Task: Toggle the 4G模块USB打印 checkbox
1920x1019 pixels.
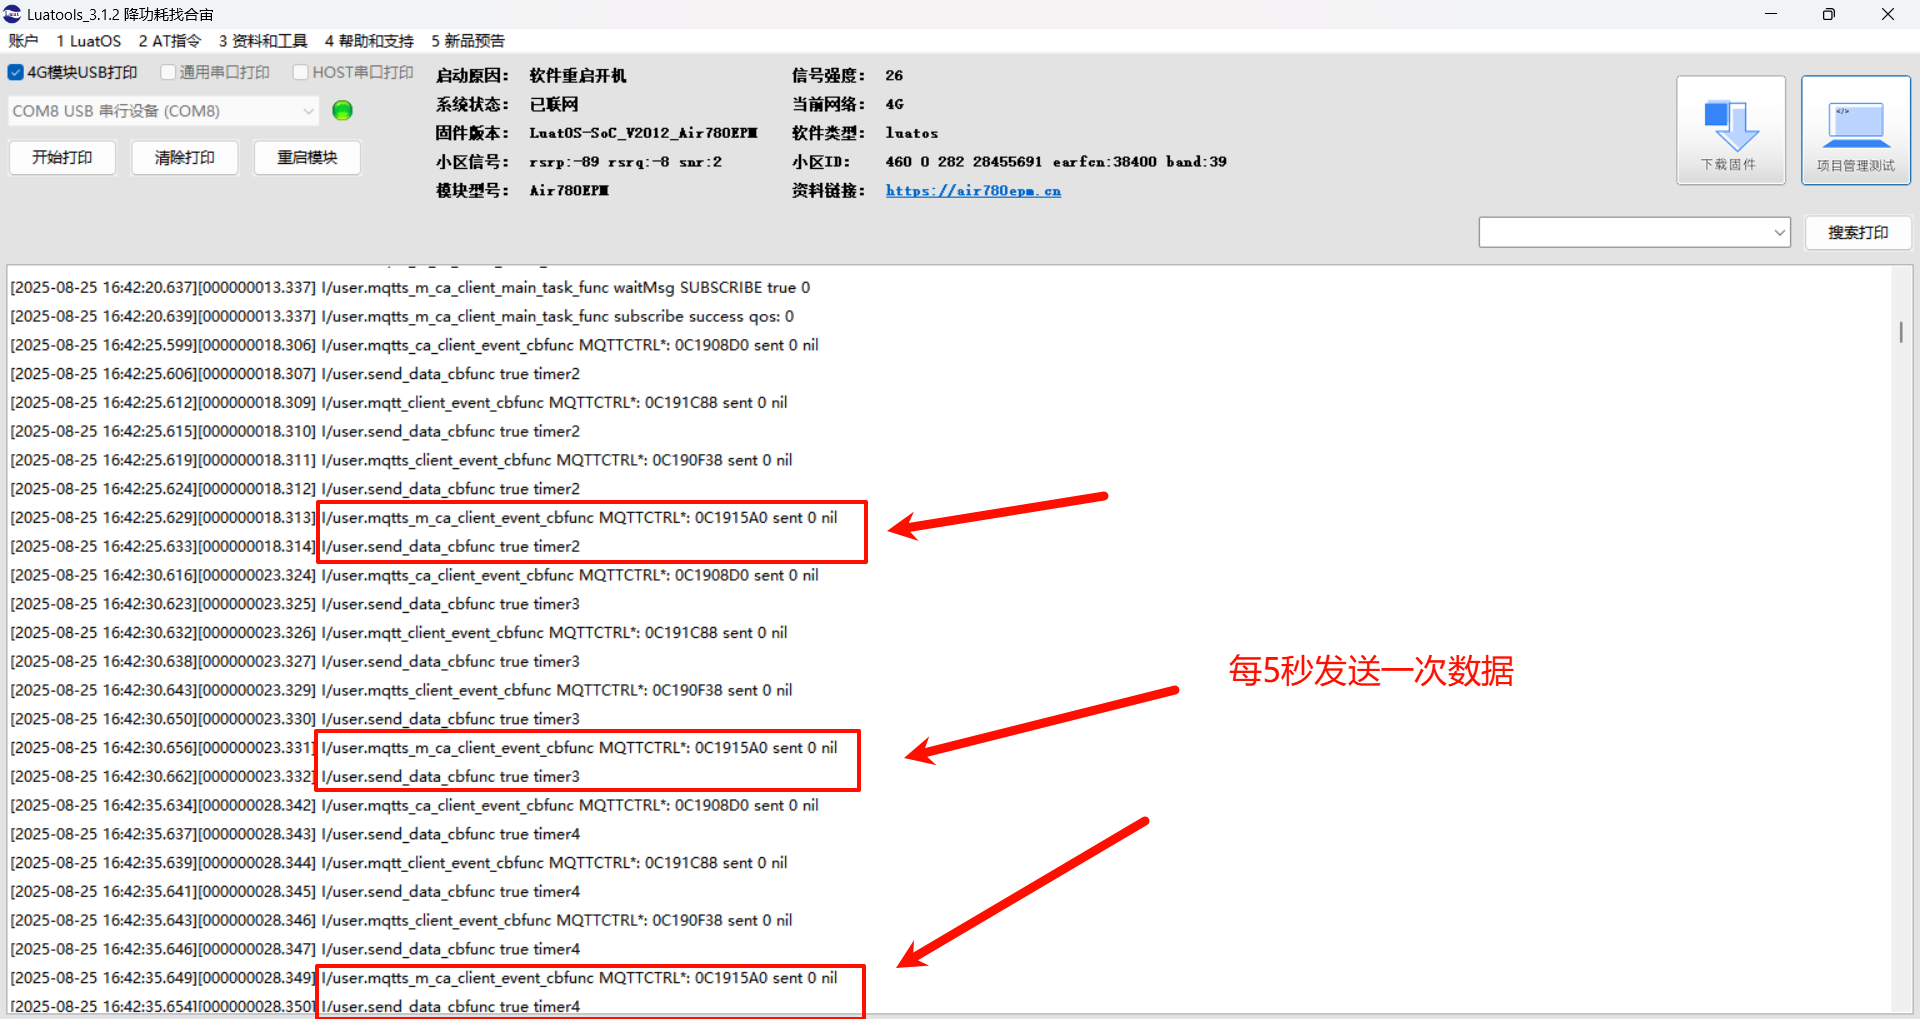Action: pos(15,72)
